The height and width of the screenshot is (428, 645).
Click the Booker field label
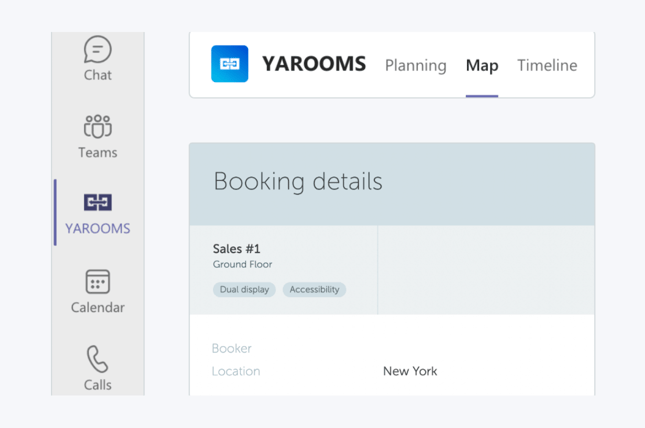coord(232,349)
